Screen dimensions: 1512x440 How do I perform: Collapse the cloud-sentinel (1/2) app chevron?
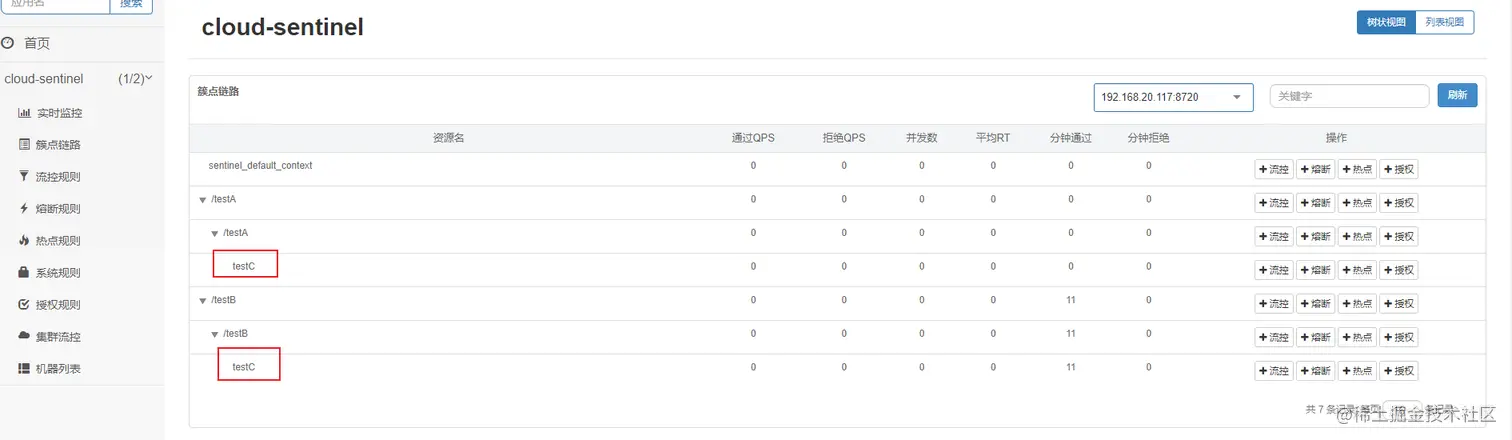pos(149,78)
